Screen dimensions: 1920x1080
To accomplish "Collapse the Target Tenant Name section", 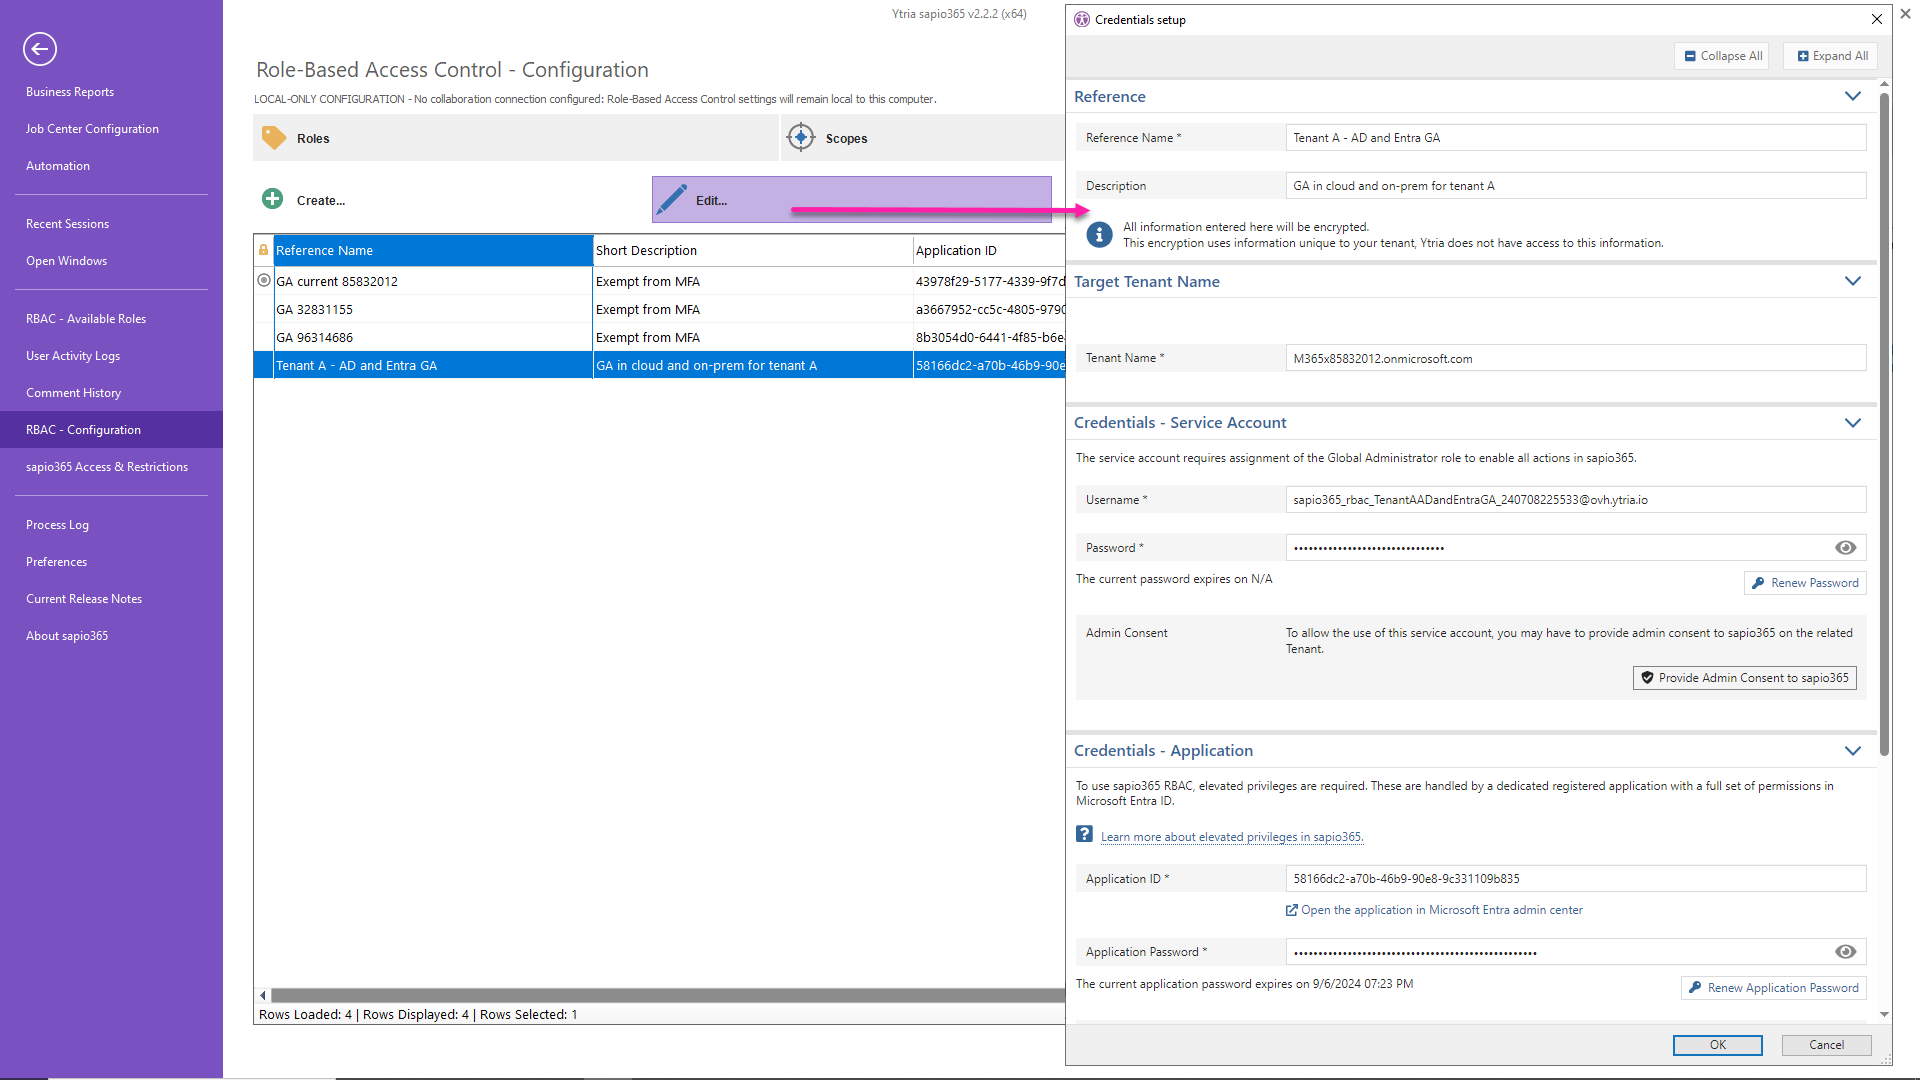I will (1852, 282).
